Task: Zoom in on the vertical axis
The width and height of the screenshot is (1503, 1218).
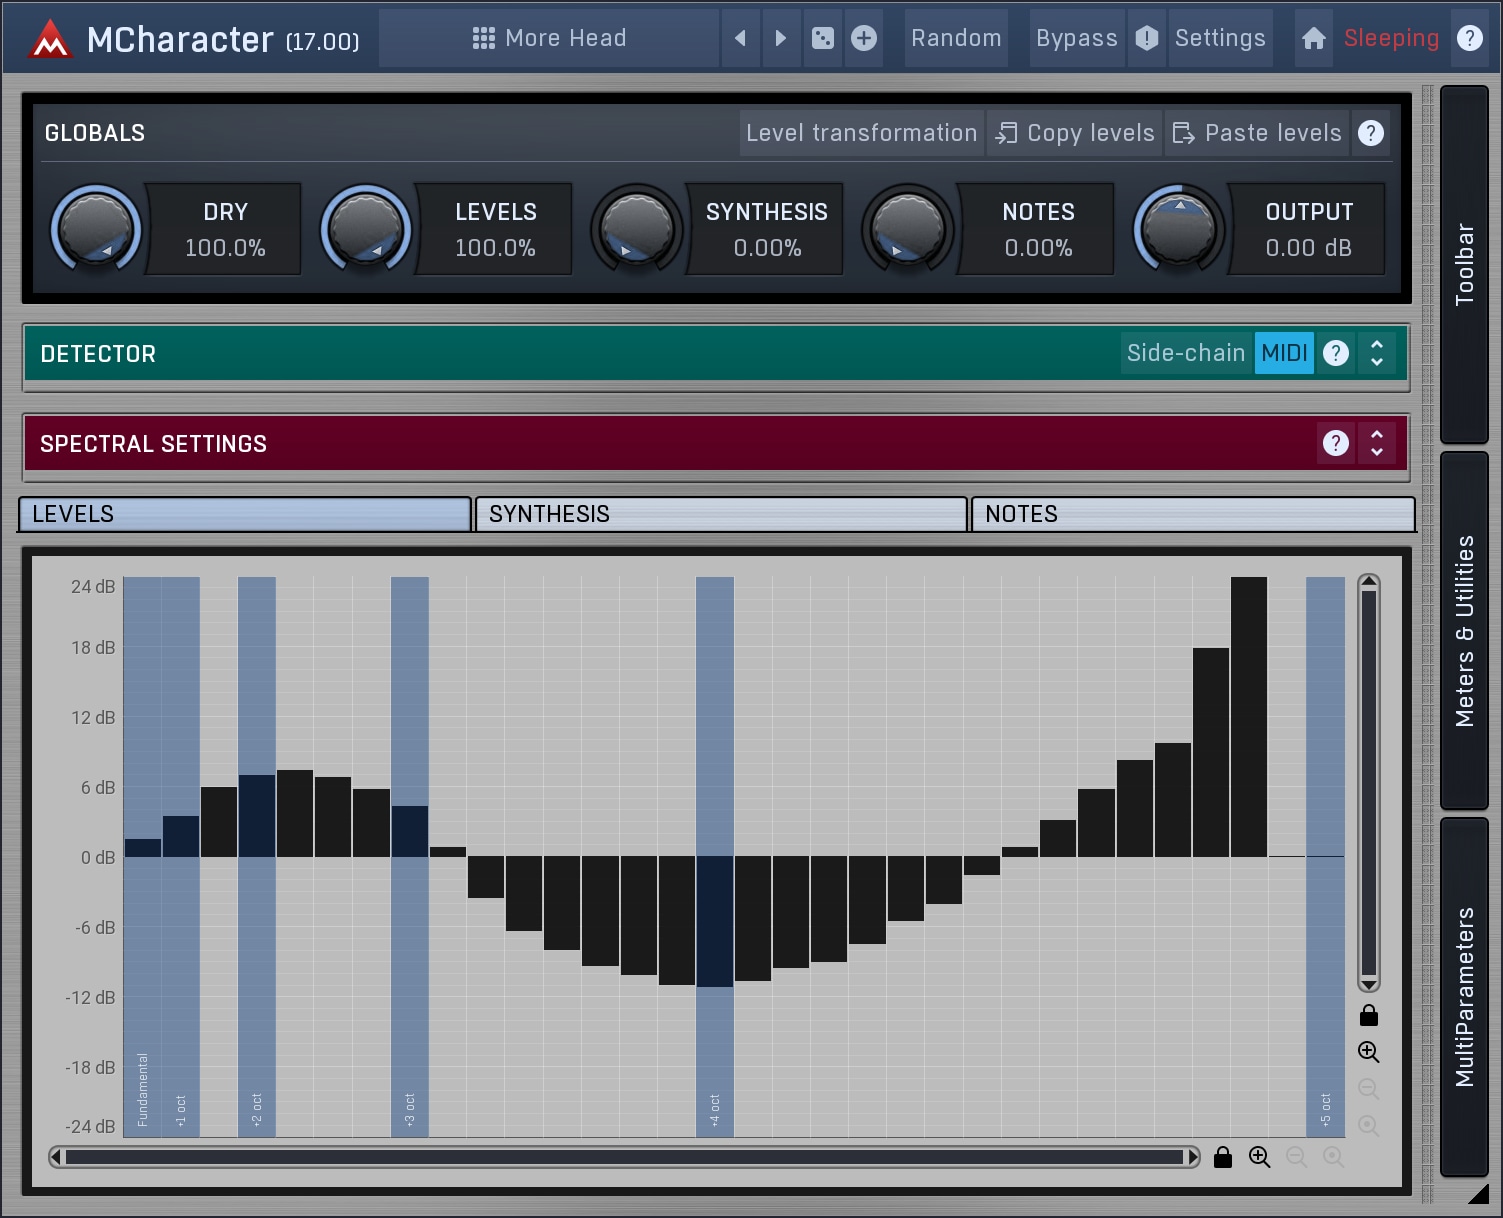Action: click(x=1368, y=1052)
